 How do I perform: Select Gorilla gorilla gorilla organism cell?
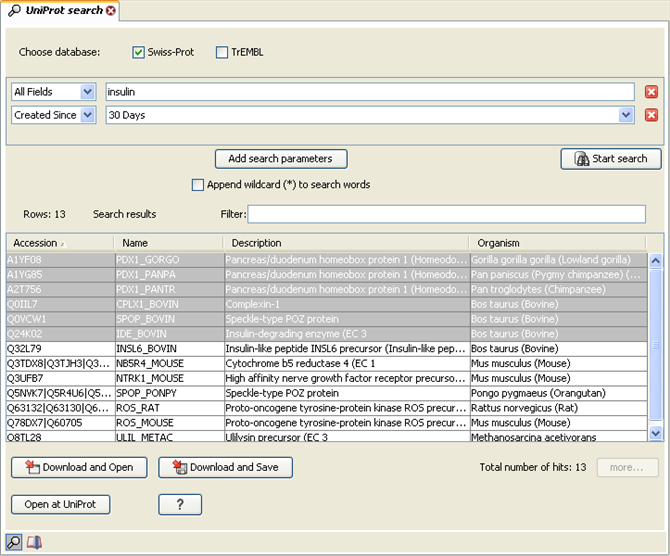tap(558, 260)
